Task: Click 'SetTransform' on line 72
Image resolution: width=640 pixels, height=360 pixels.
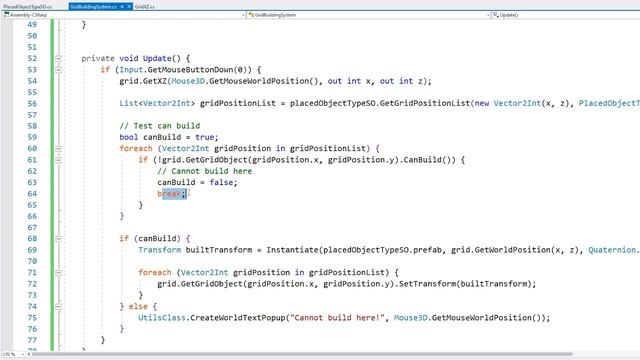Action: 427,284
